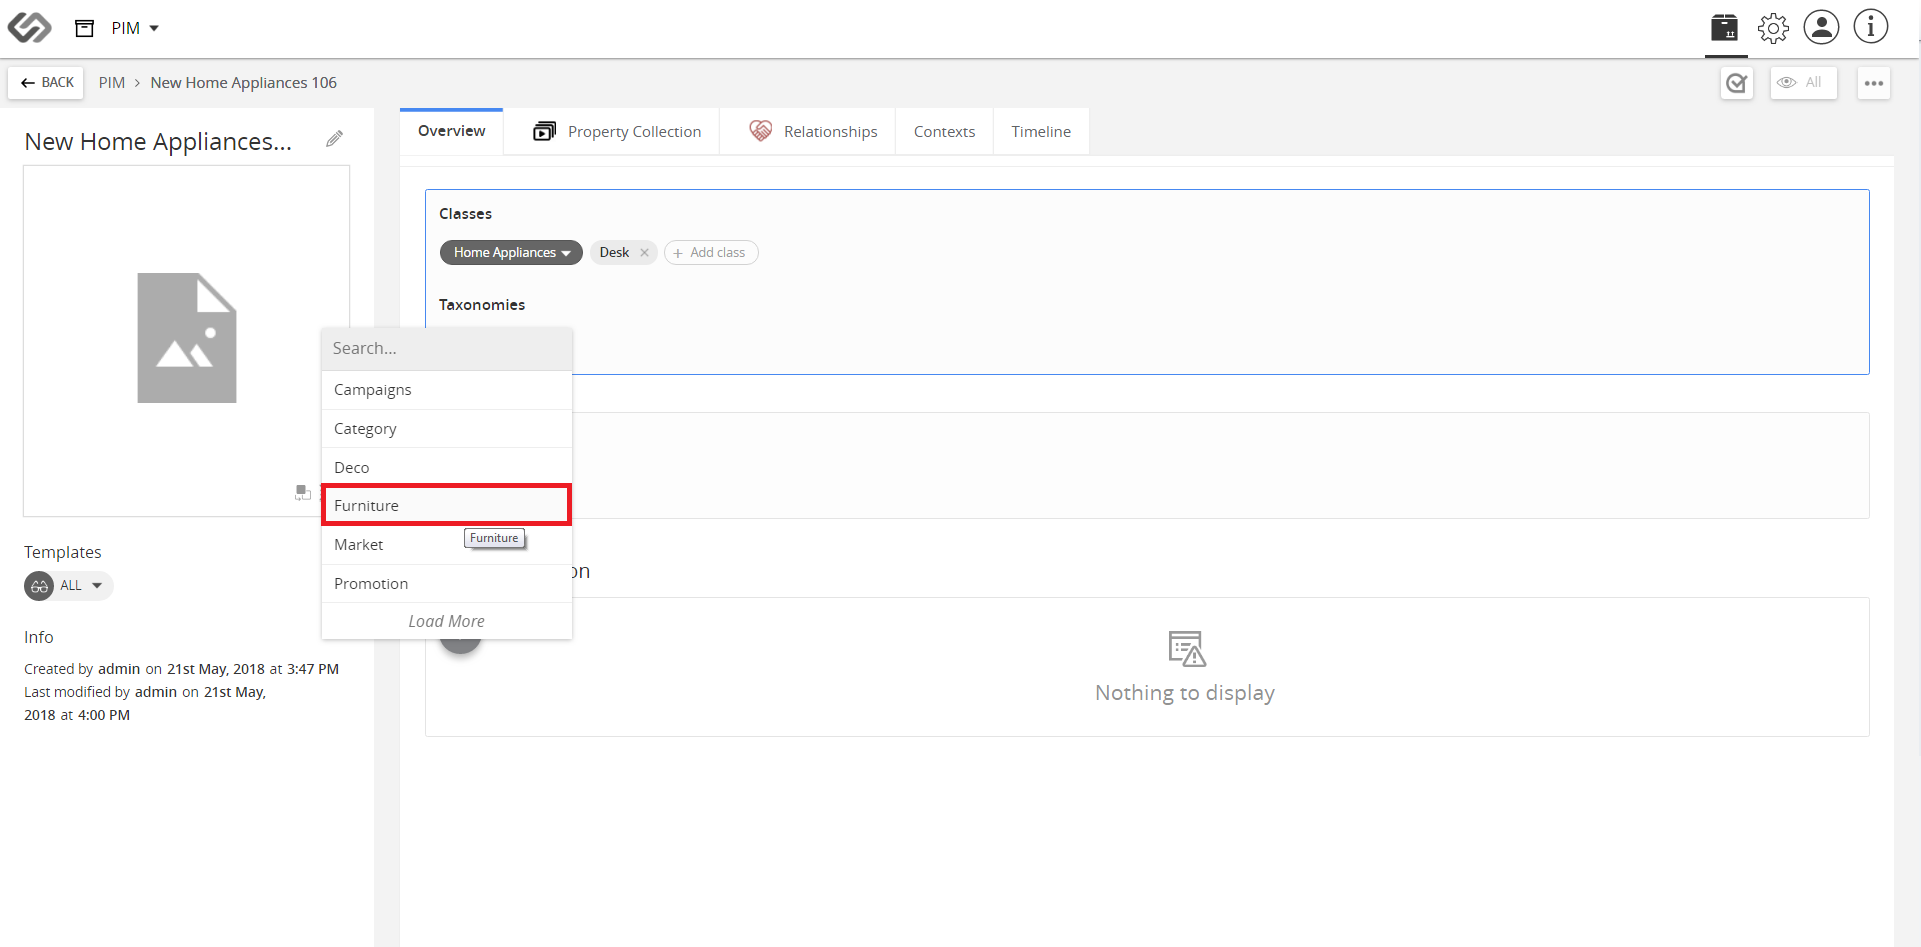Edit the name using pencil icon
1921x947 pixels.
pyautogui.click(x=335, y=139)
